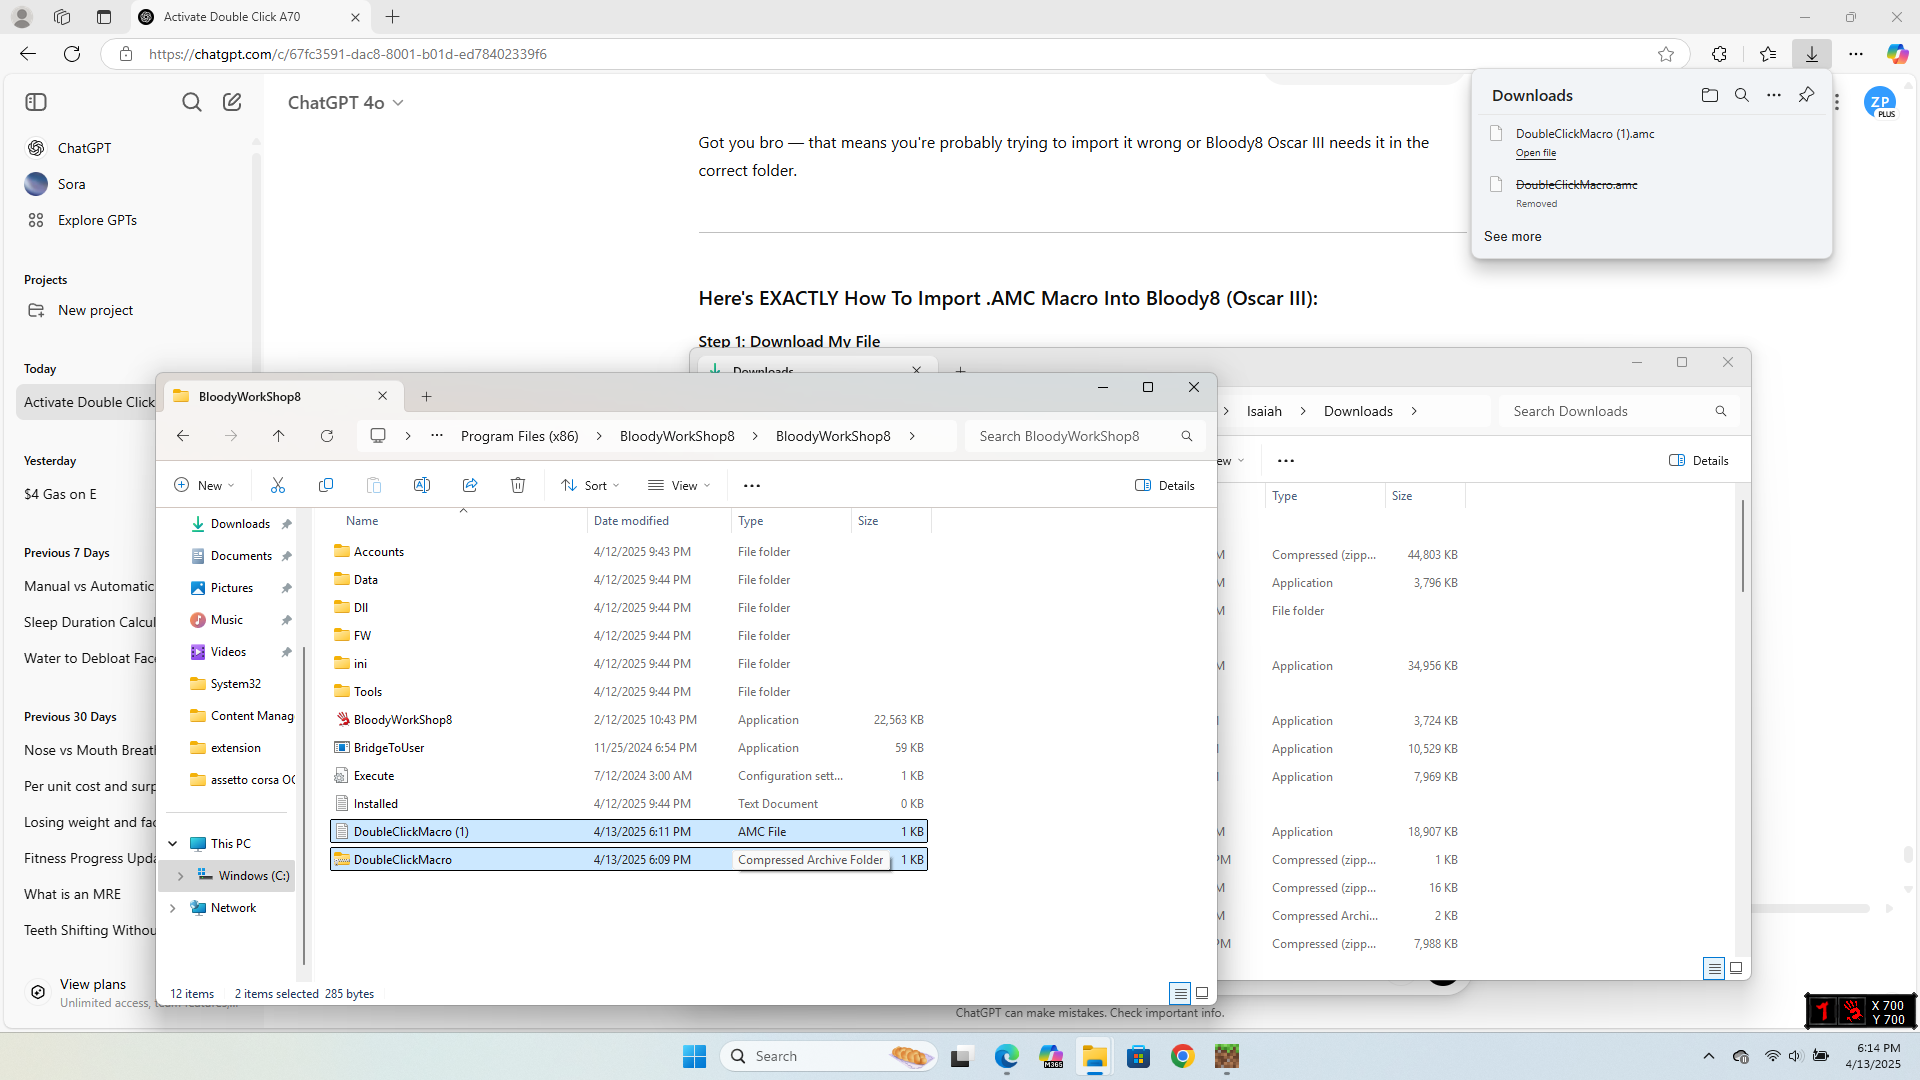Click the Cut icon in Explorer toolbar
This screenshot has width=1920, height=1080.
[x=278, y=485]
